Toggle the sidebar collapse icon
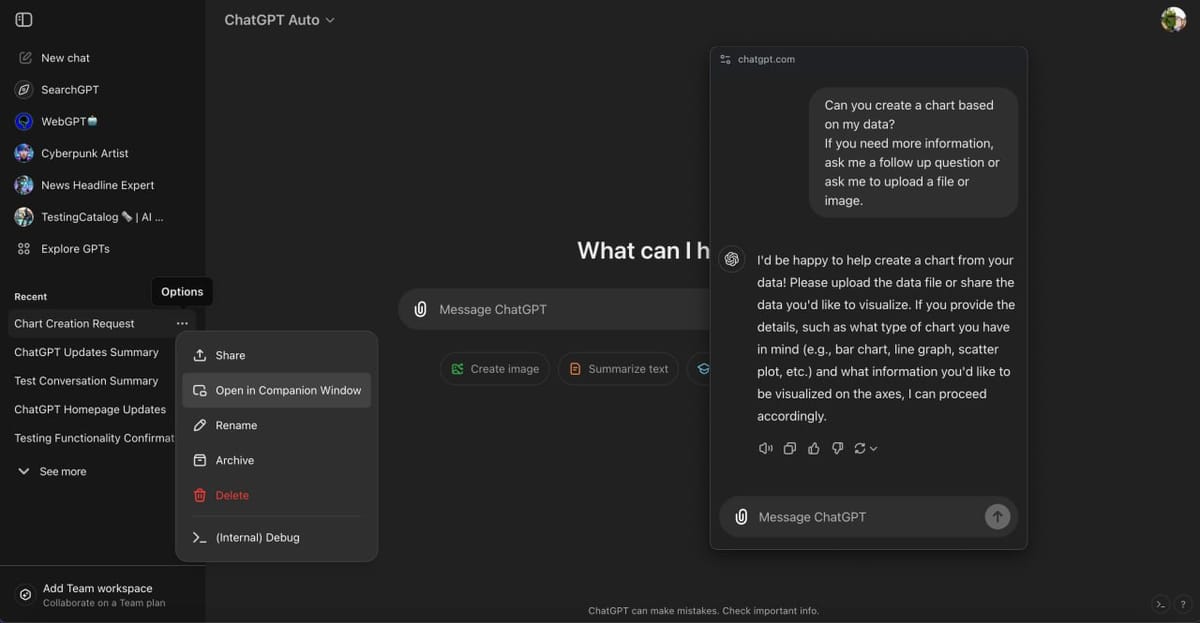Image resolution: width=1200 pixels, height=623 pixels. tap(24, 20)
